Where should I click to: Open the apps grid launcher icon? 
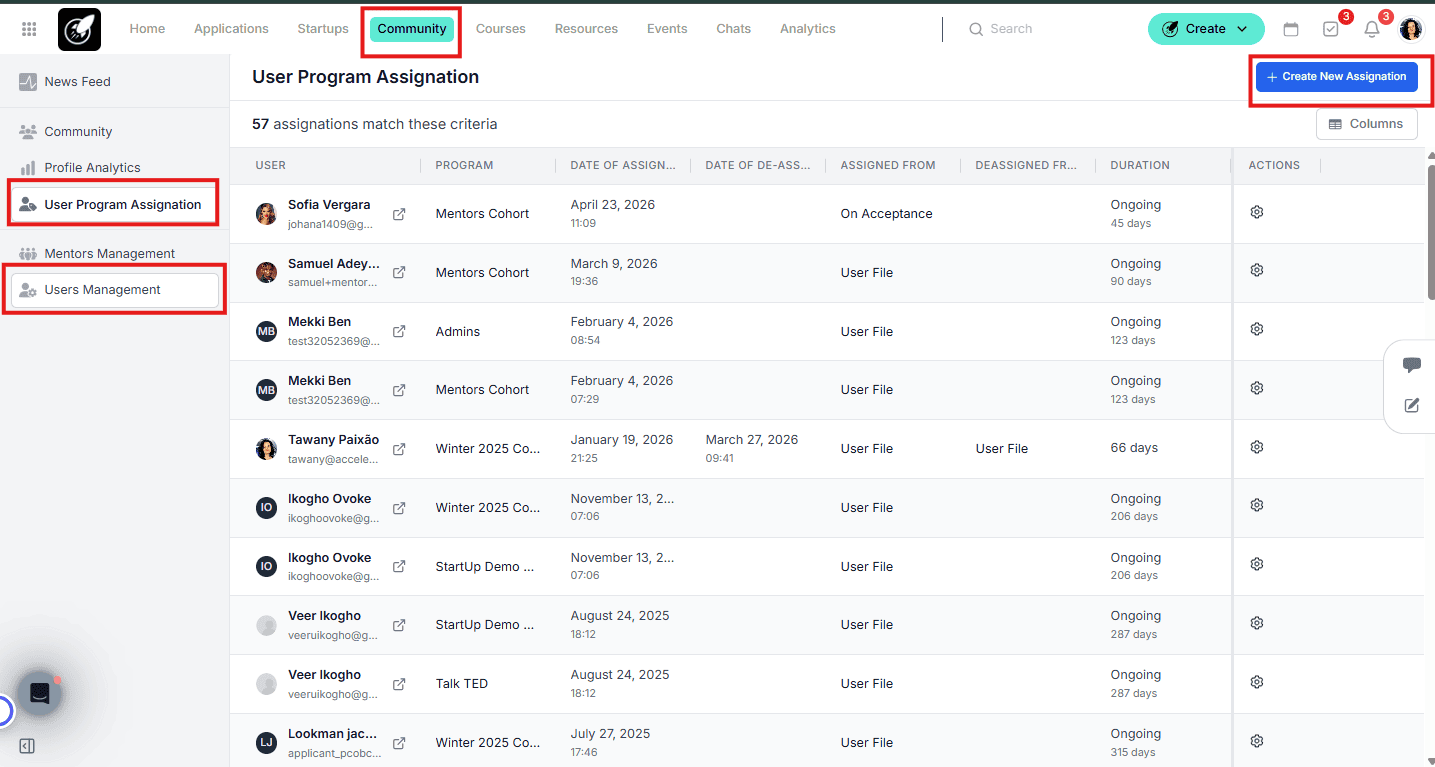click(x=29, y=29)
